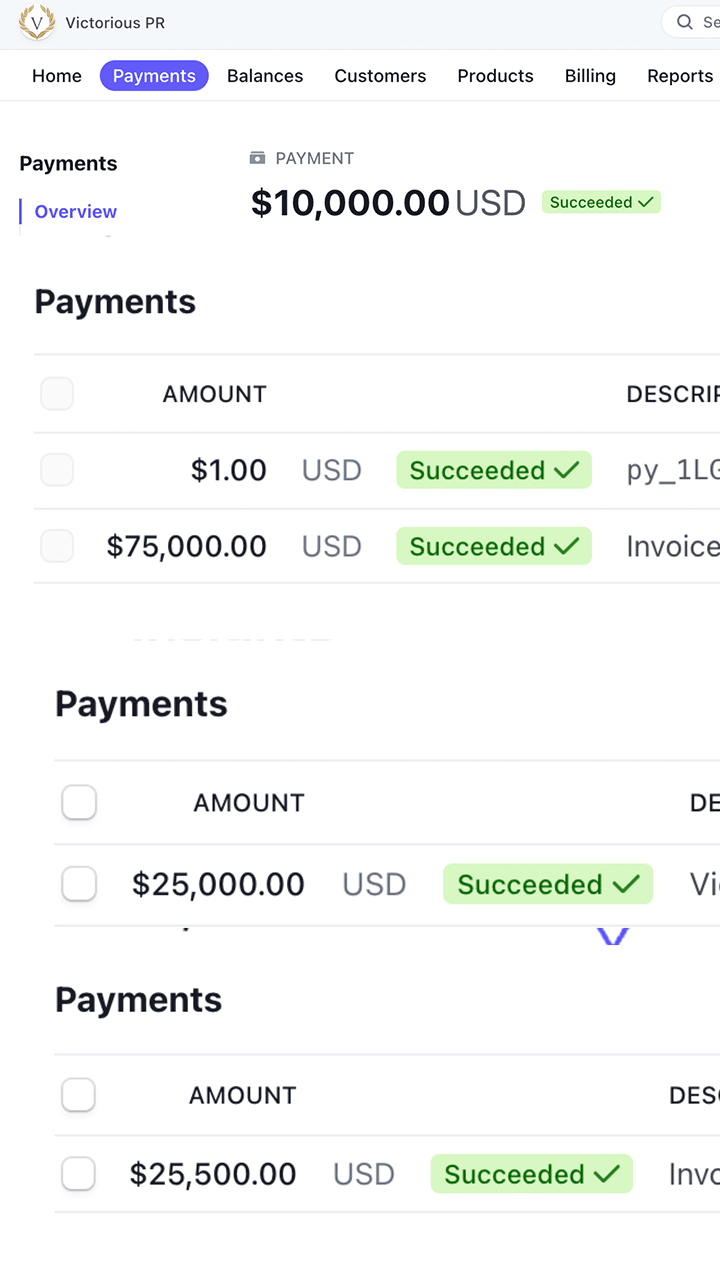Tick the checkbox for the $75,000.00 payment
Image resolution: width=720 pixels, height=1280 pixels.
click(57, 546)
